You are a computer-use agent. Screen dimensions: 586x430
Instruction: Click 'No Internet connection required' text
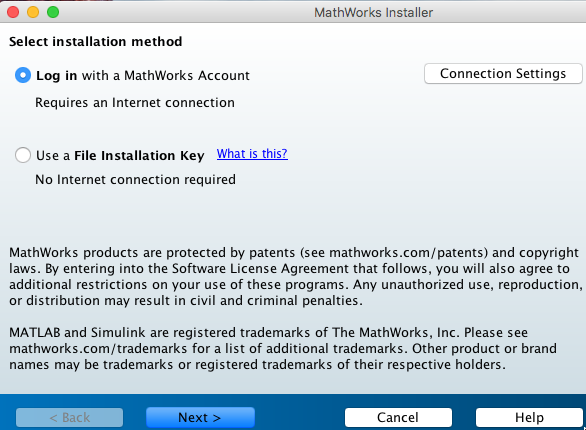[136, 180]
